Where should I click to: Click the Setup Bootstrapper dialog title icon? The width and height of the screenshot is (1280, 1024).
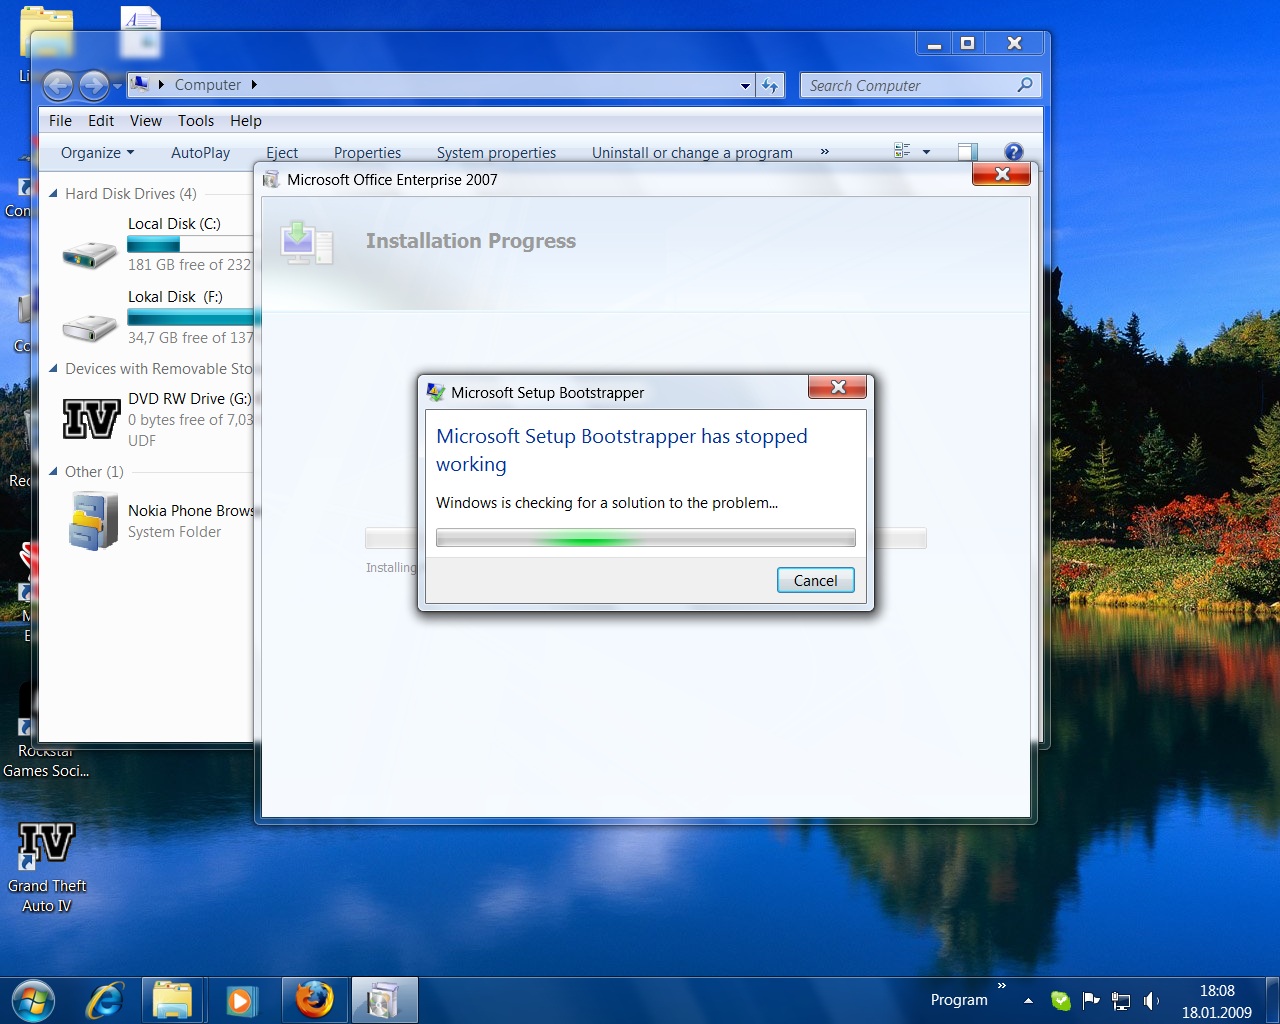click(435, 392)
